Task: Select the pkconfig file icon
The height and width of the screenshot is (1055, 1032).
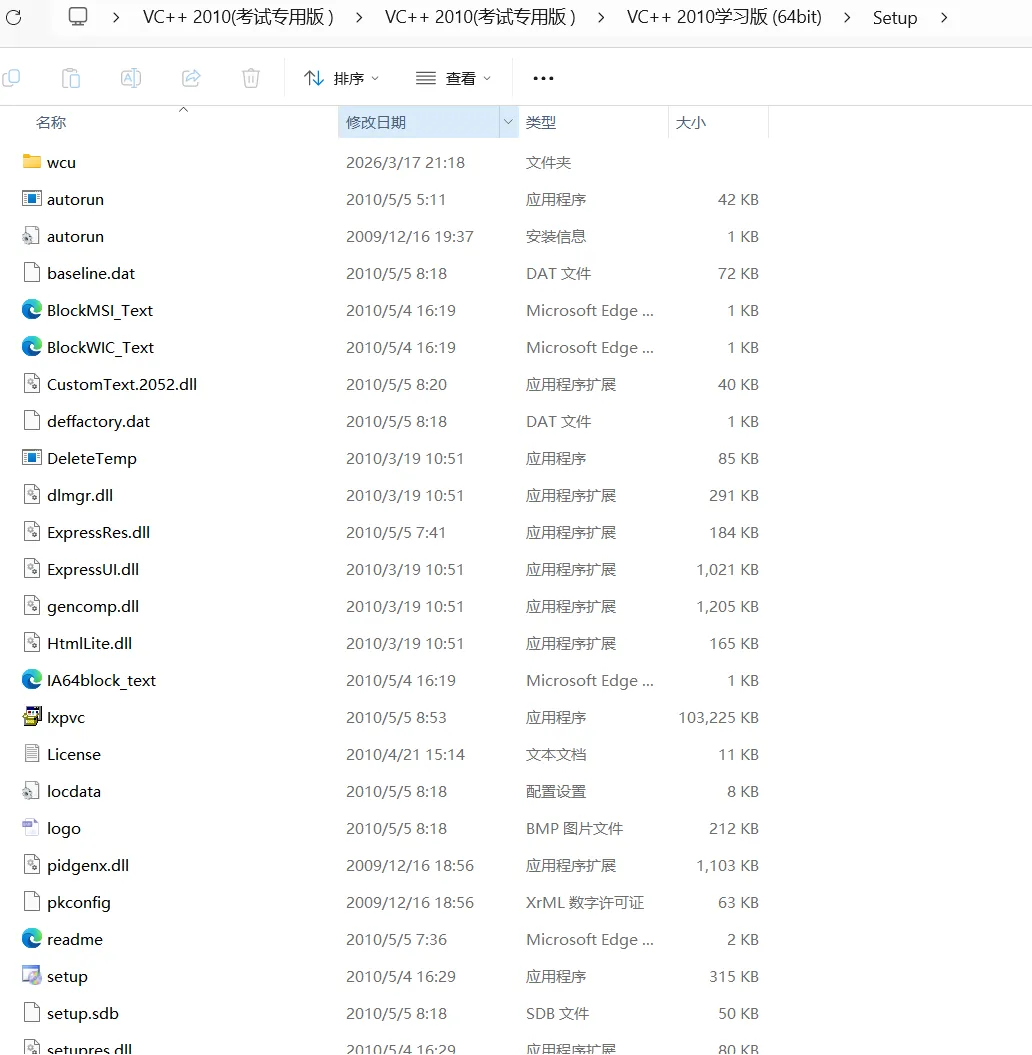Action: 32,902
